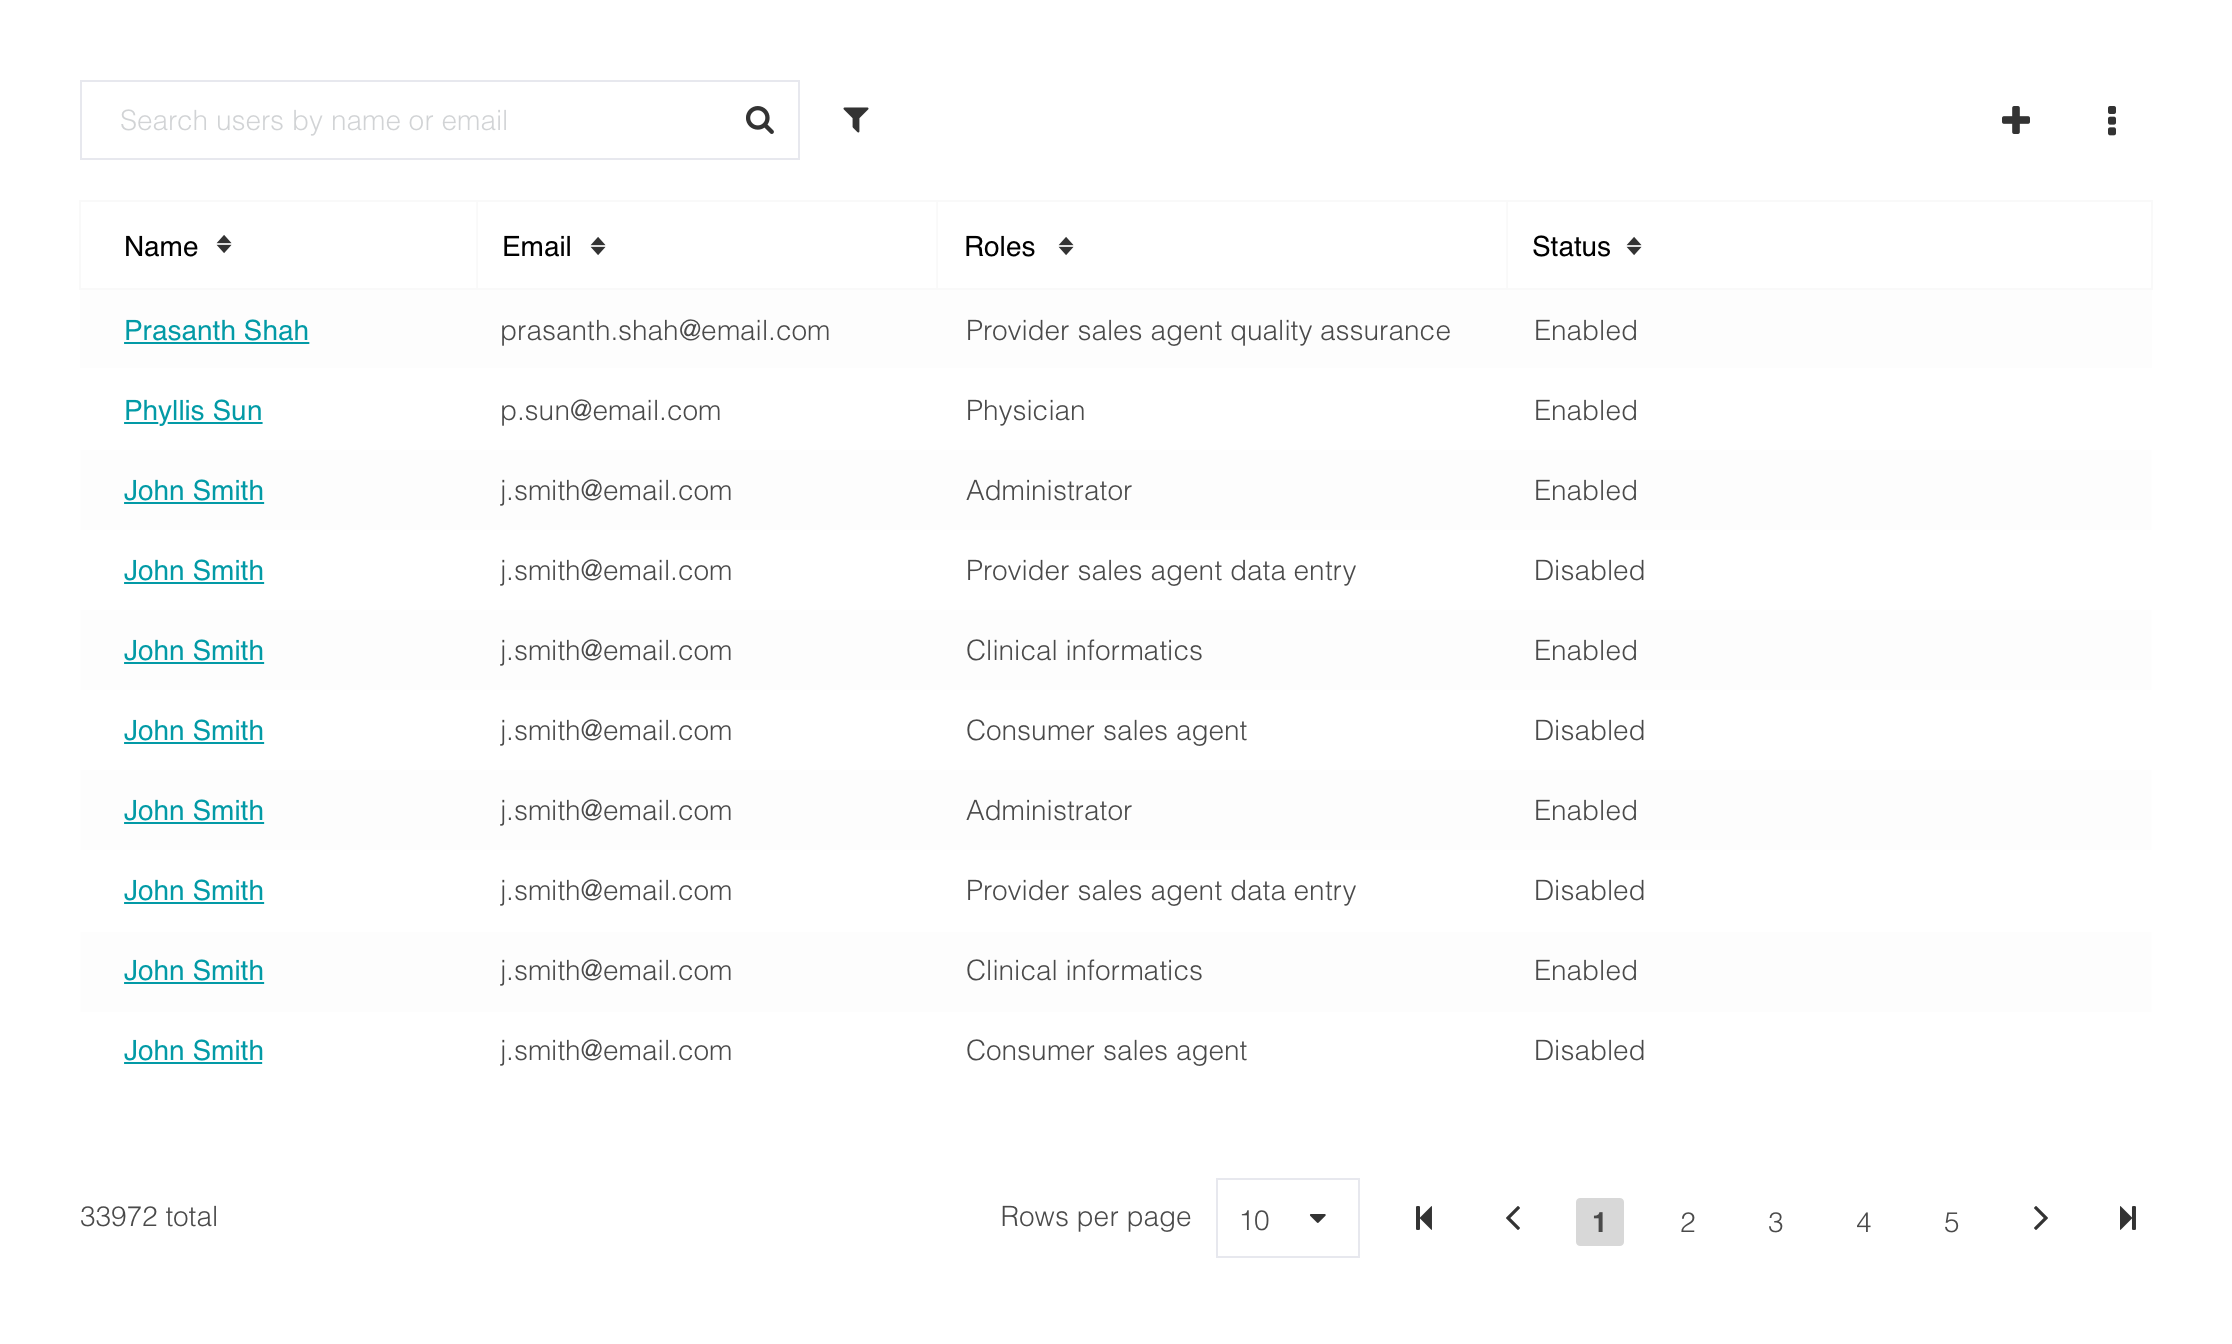Viewport: 2232px width, 1344px height.
Task: Sort table by Status column
Action: point(1634,246)
